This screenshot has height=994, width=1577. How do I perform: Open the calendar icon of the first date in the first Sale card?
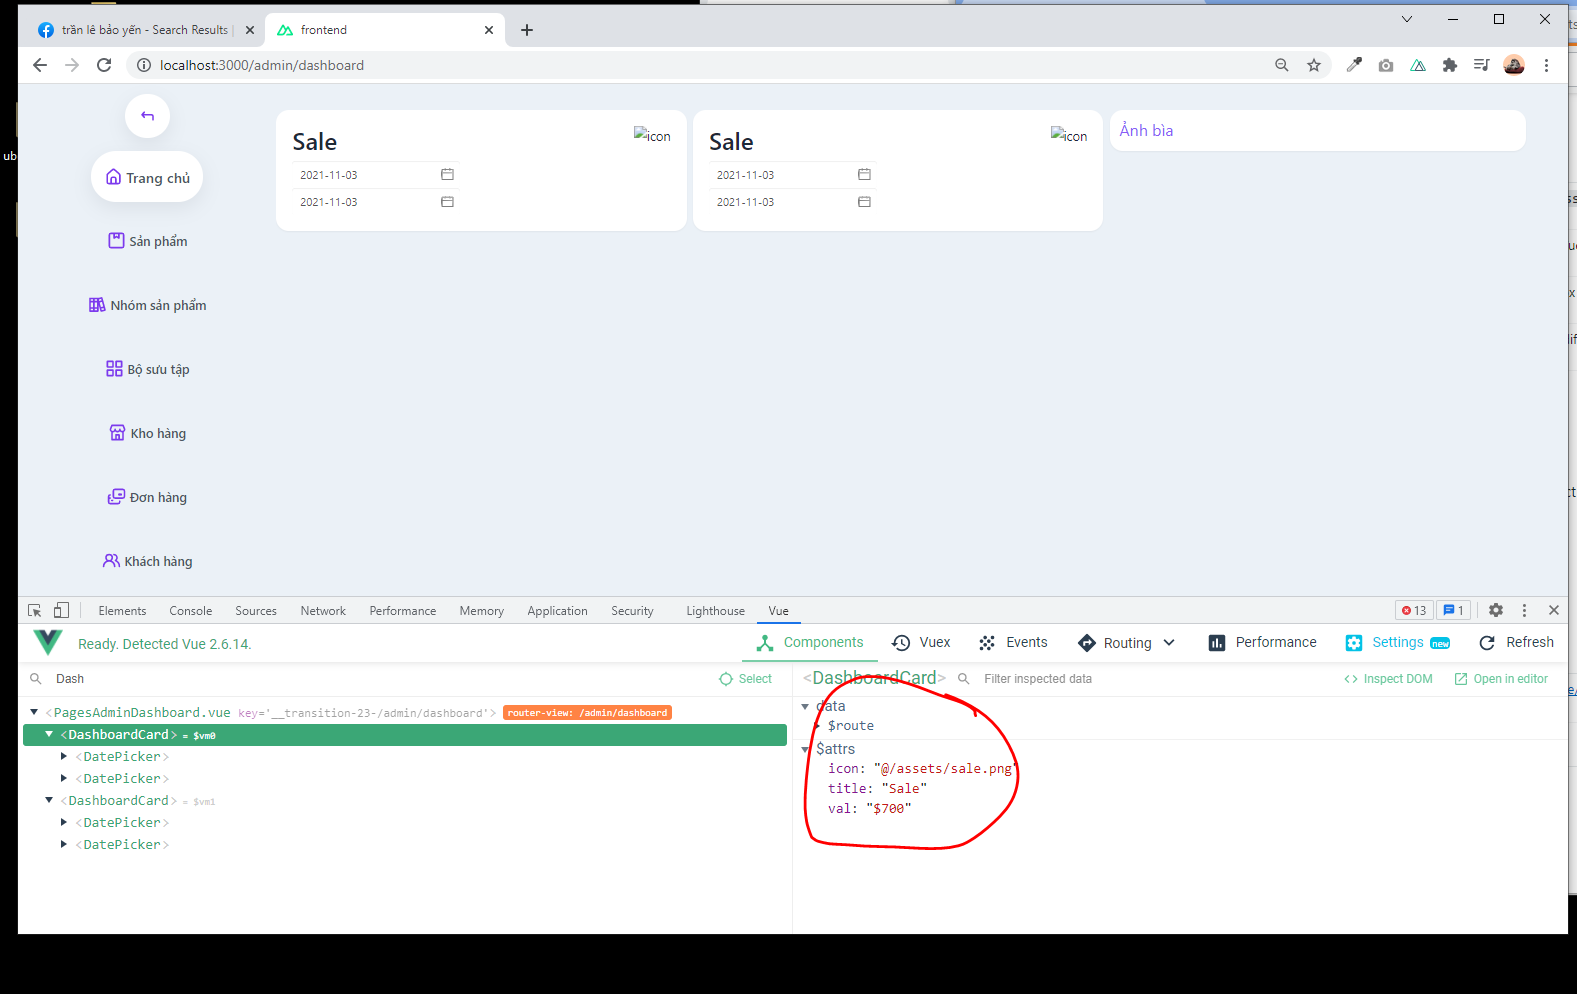click(x=447, y=174)
